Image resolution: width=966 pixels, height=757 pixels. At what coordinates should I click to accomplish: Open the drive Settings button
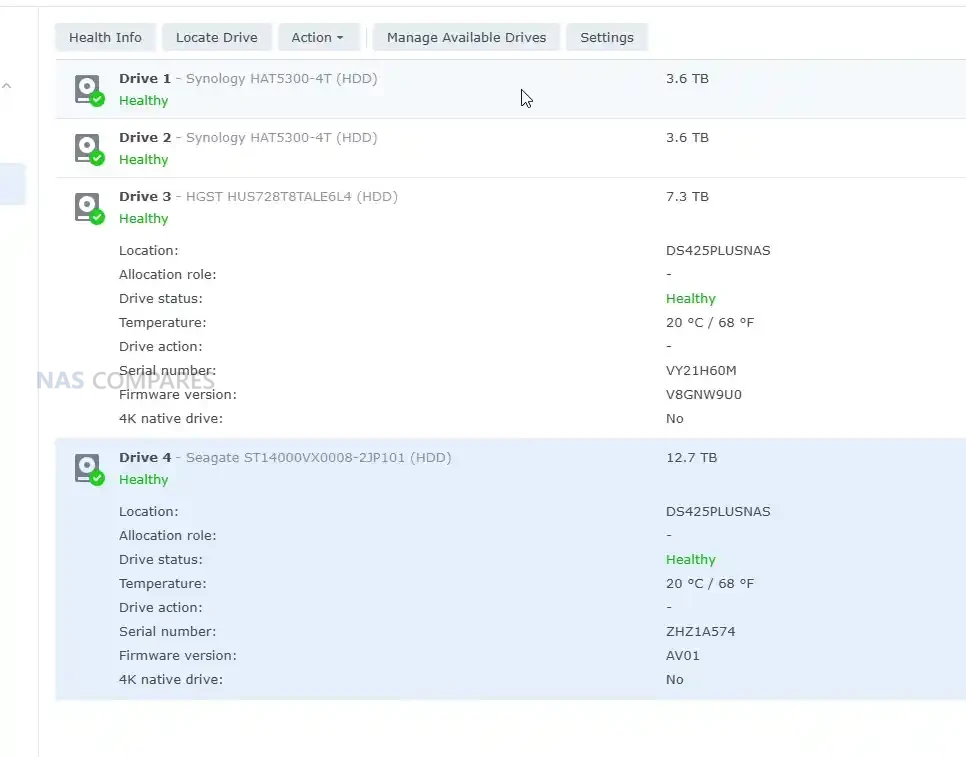point(606,37)
